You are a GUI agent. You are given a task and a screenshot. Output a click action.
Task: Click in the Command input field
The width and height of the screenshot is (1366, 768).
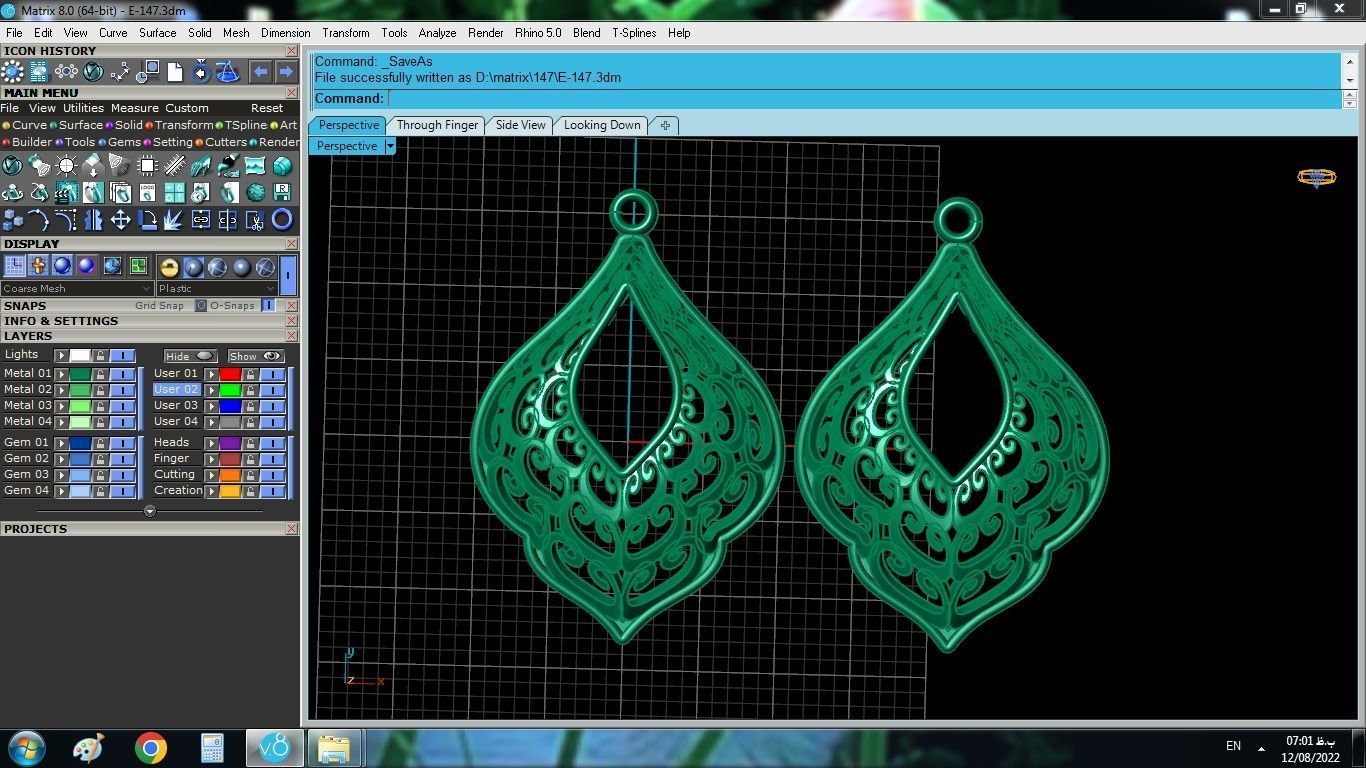(864, 98)
